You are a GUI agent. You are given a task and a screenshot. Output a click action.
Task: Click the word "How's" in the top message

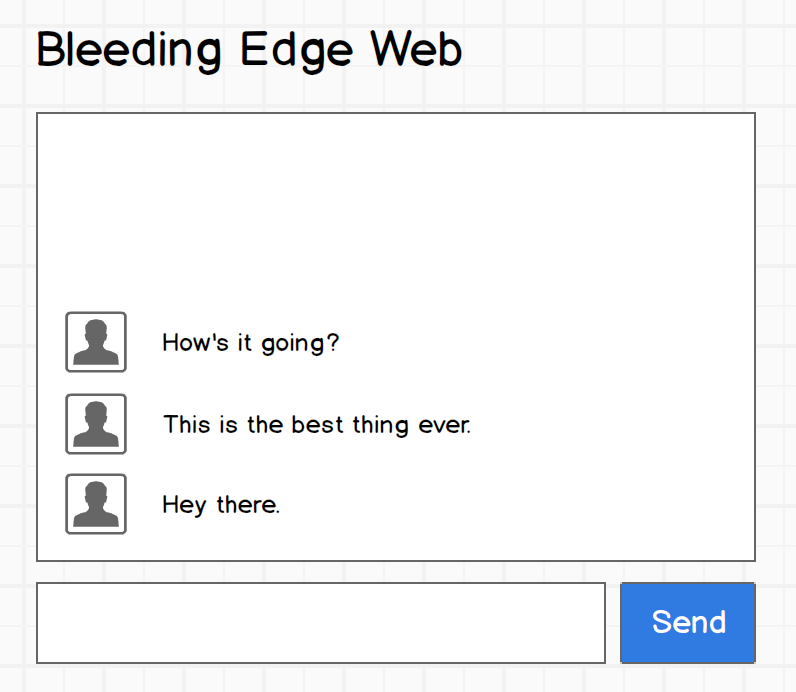tap(195, 342)
